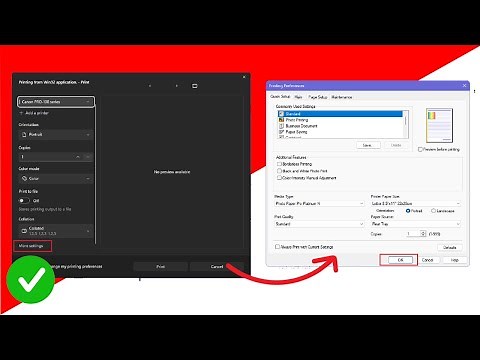Click the Defaults button
480x360 pixels.
pyautogui.click(x=450, y=248)
